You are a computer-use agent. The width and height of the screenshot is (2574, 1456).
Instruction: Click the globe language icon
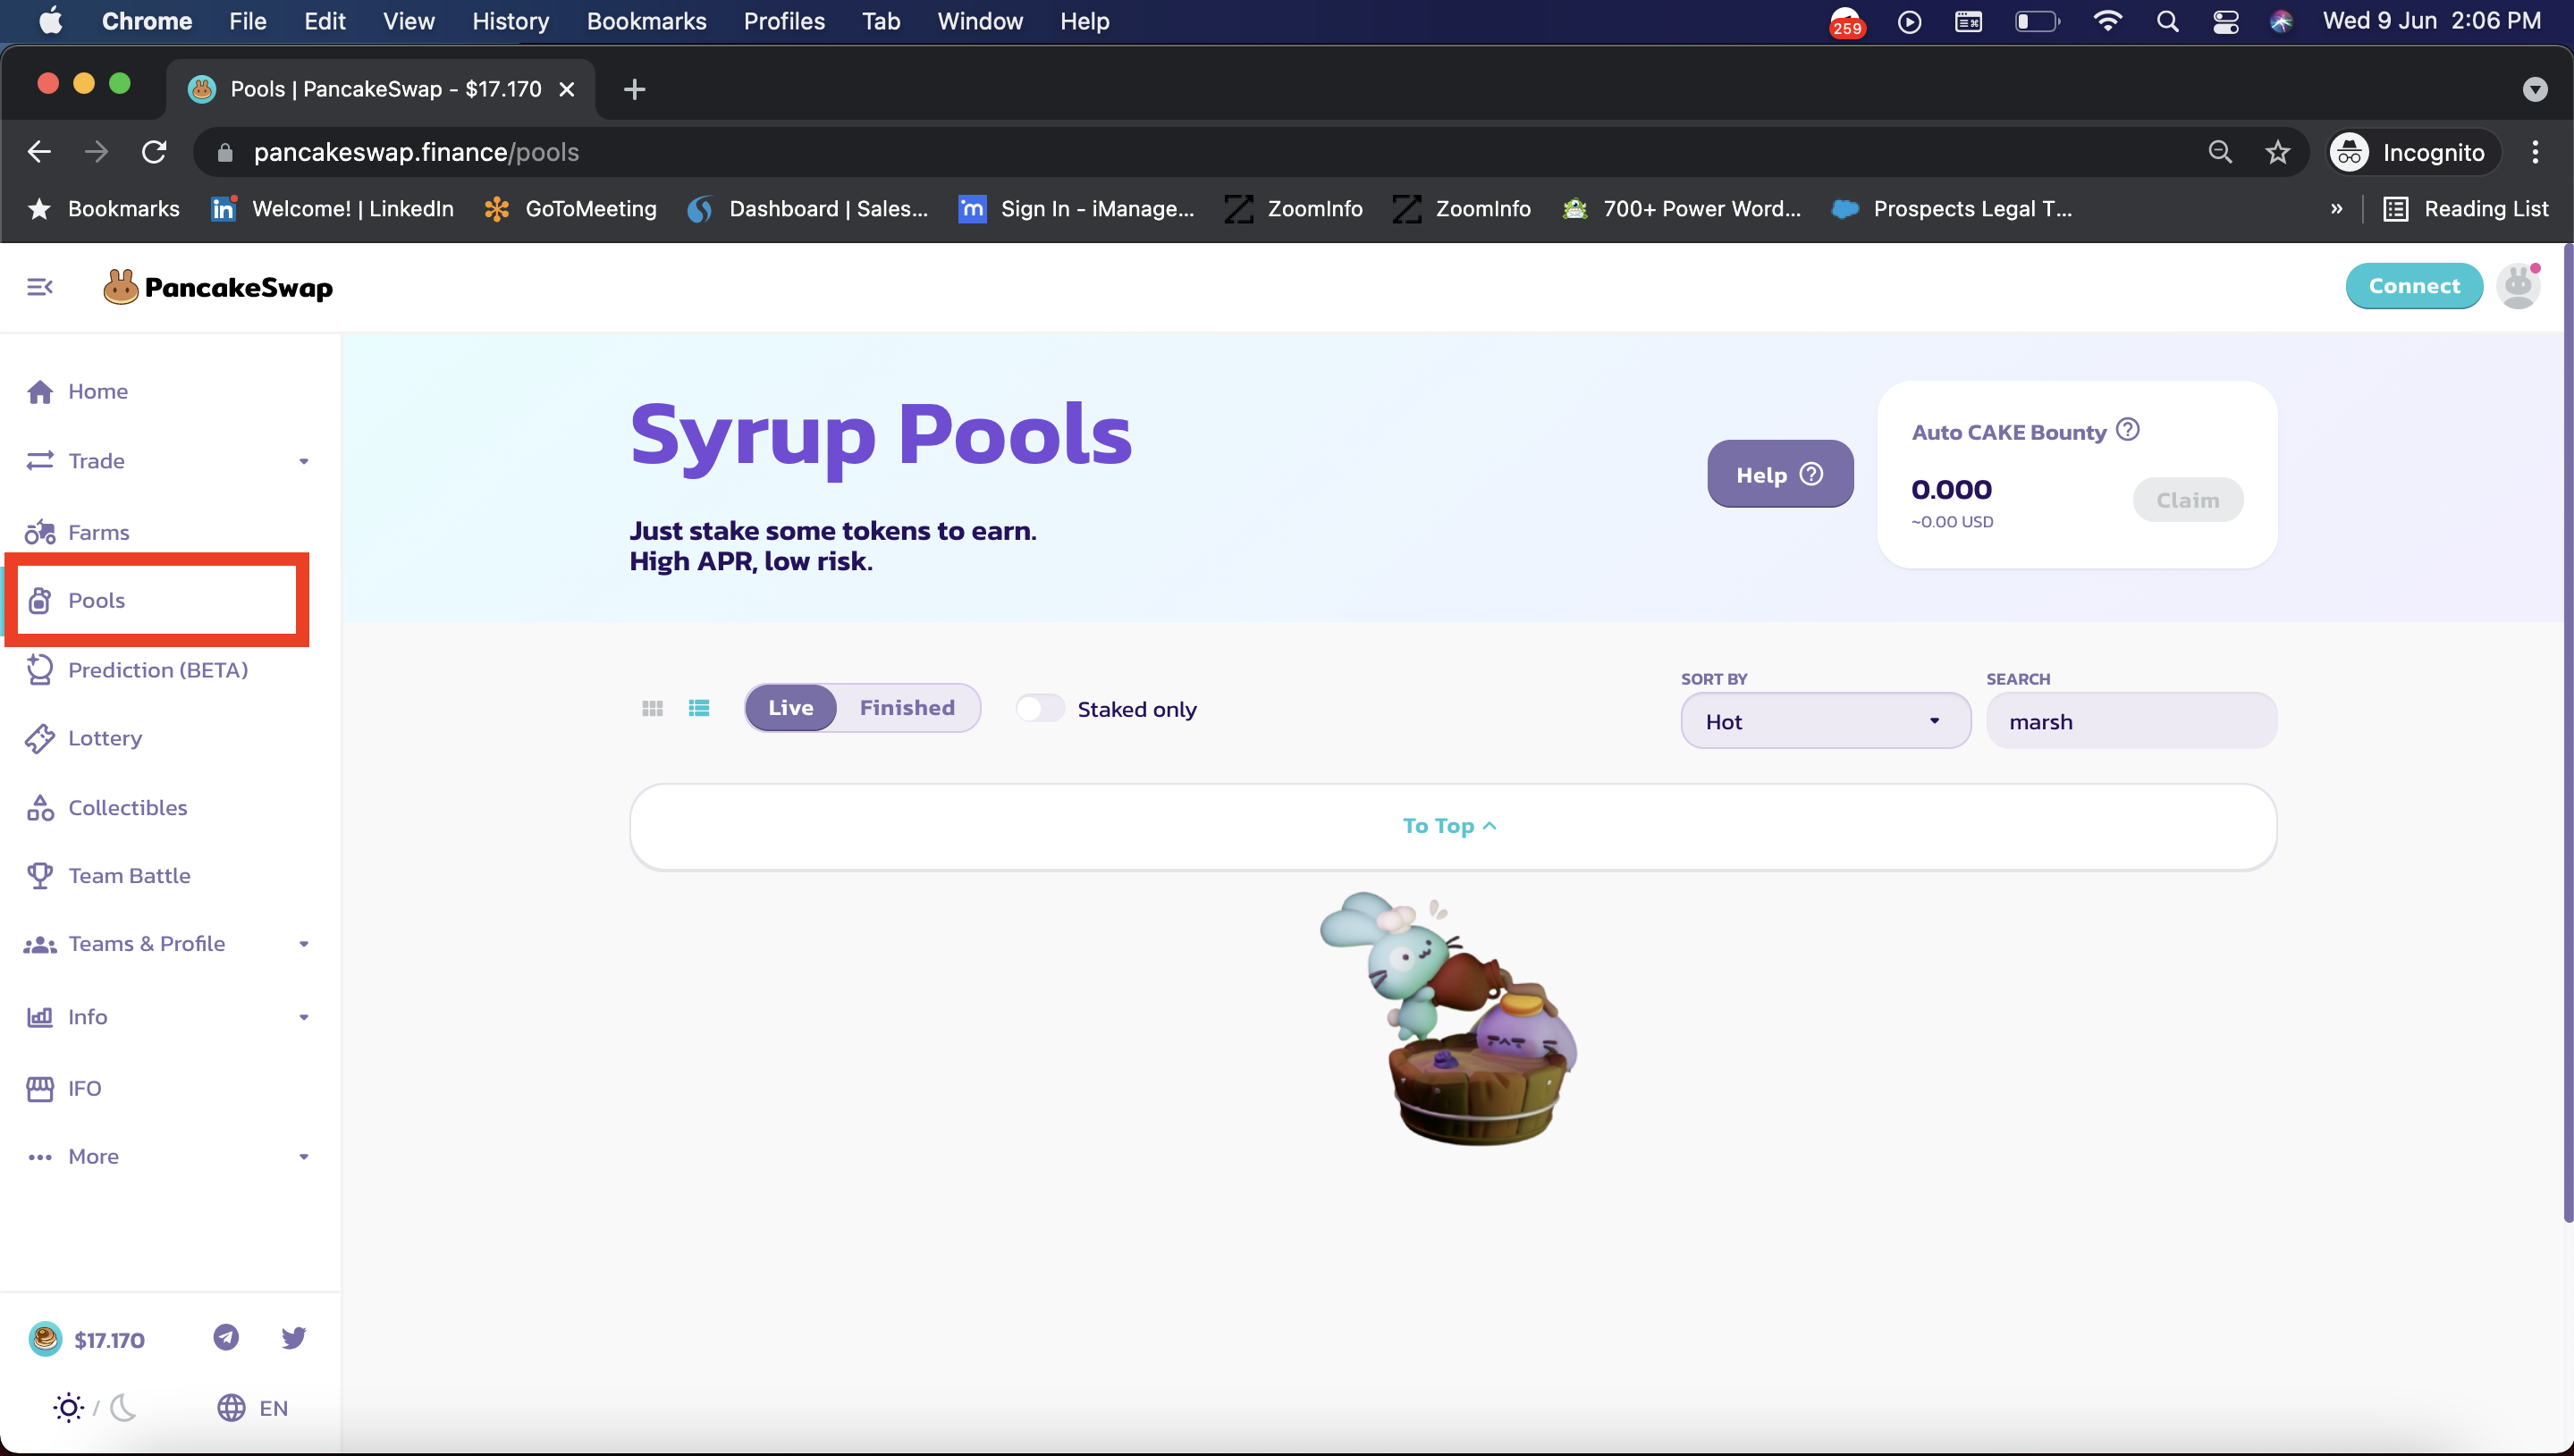click(x=231, y=1407)
